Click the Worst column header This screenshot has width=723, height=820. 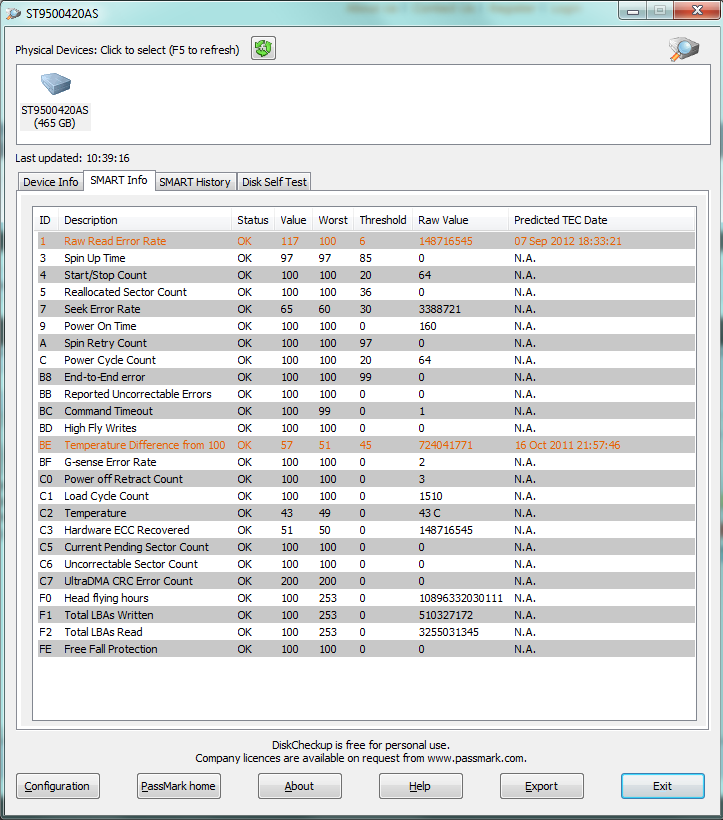coord(333,220)
